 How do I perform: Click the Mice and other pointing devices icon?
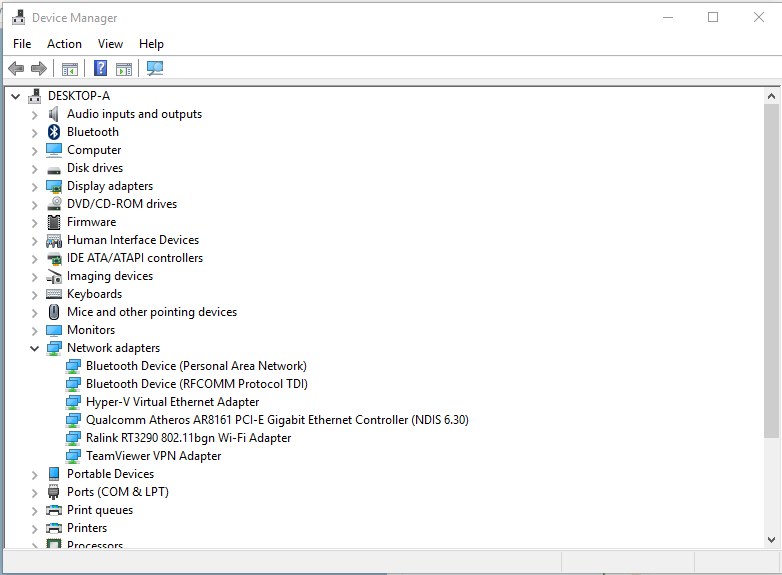pyautogui.click(x=54, y=312)
